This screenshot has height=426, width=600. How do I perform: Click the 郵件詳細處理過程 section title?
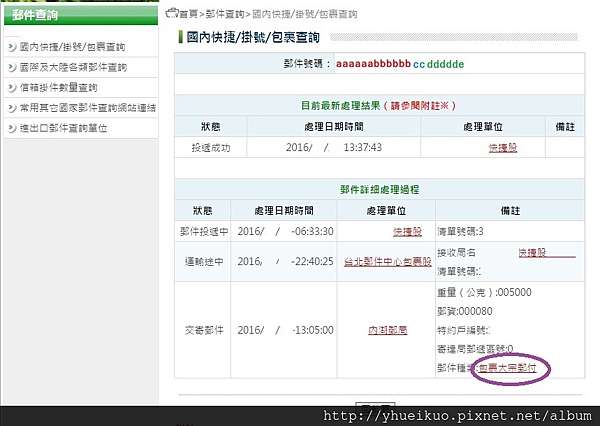click(380, 189)
